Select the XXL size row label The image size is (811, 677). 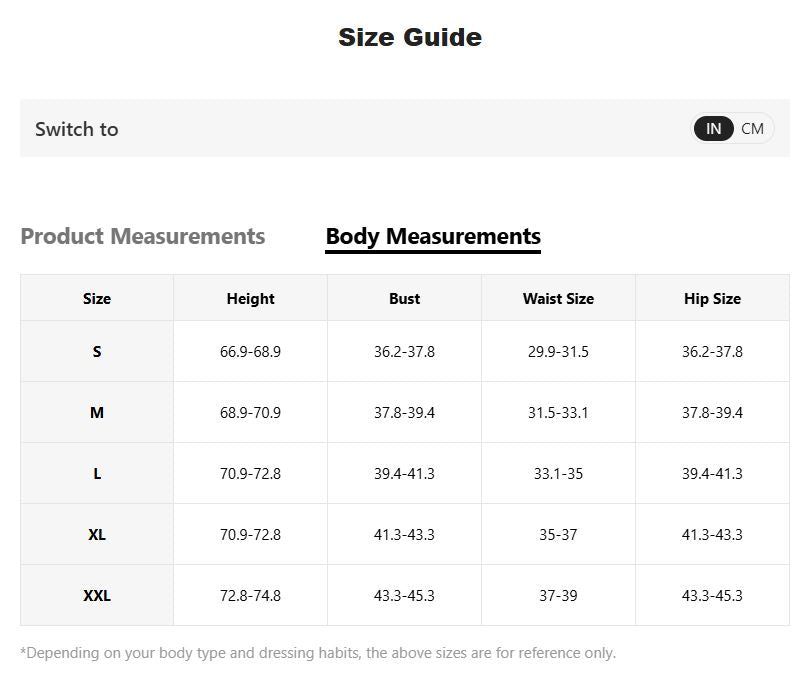point(97,595)
